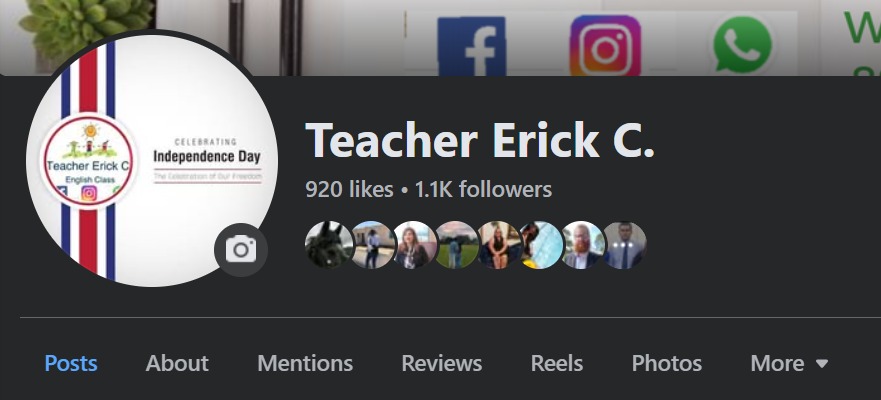Click the WhatsApp logo in cover photo

pyautogui.click(x=742, y=45)
